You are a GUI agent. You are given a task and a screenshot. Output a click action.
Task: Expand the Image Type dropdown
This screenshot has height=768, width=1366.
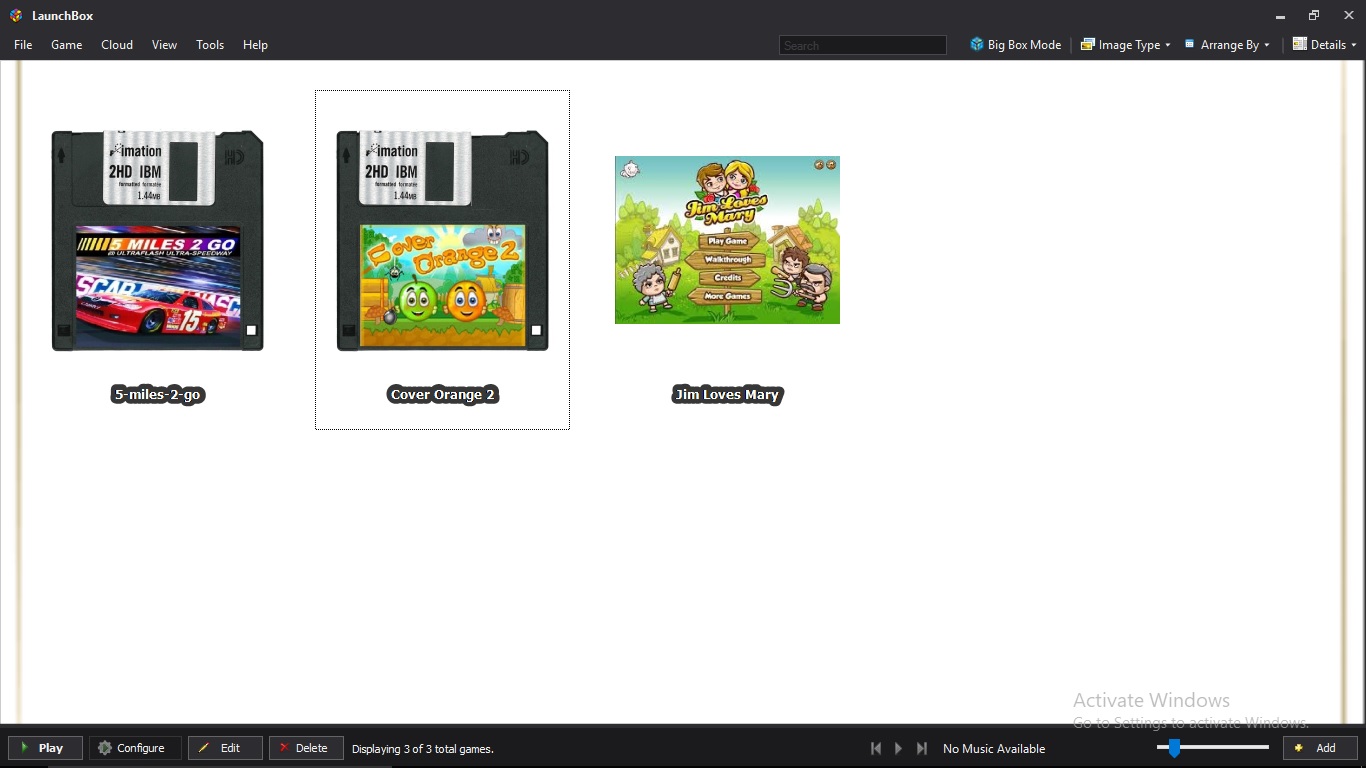click(x=1126, y=45)
